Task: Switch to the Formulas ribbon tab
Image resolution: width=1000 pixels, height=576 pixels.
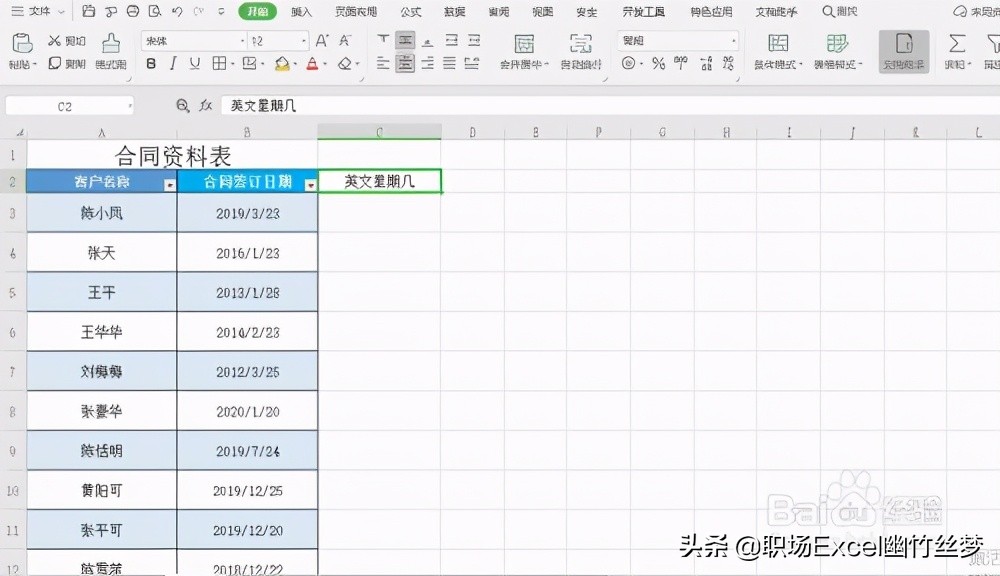Action: (411, 11)
